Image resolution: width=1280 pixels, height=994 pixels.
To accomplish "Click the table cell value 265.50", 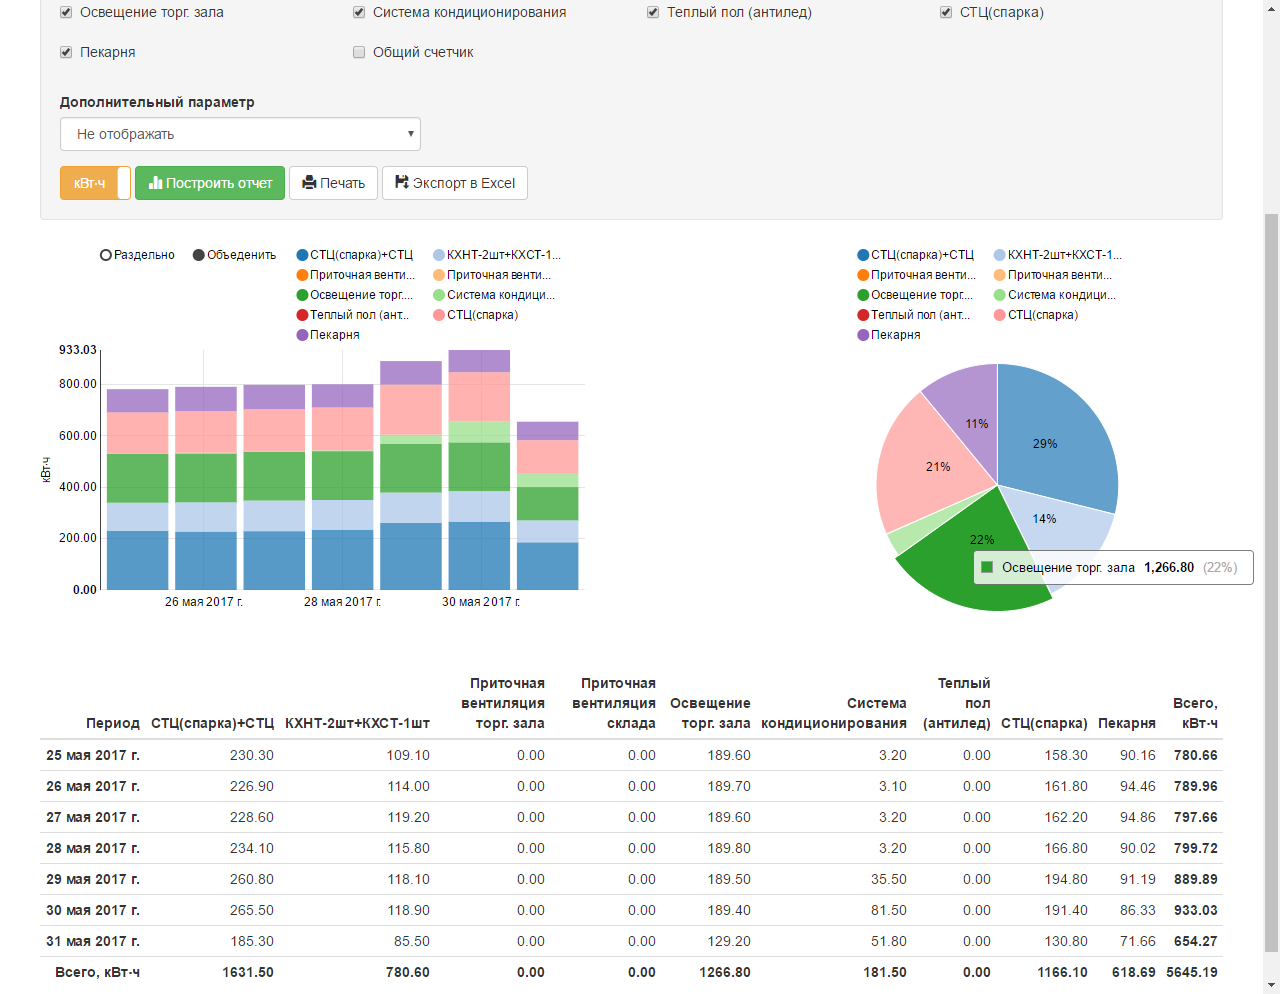I will pyautogui.click(x=252, y=910).
